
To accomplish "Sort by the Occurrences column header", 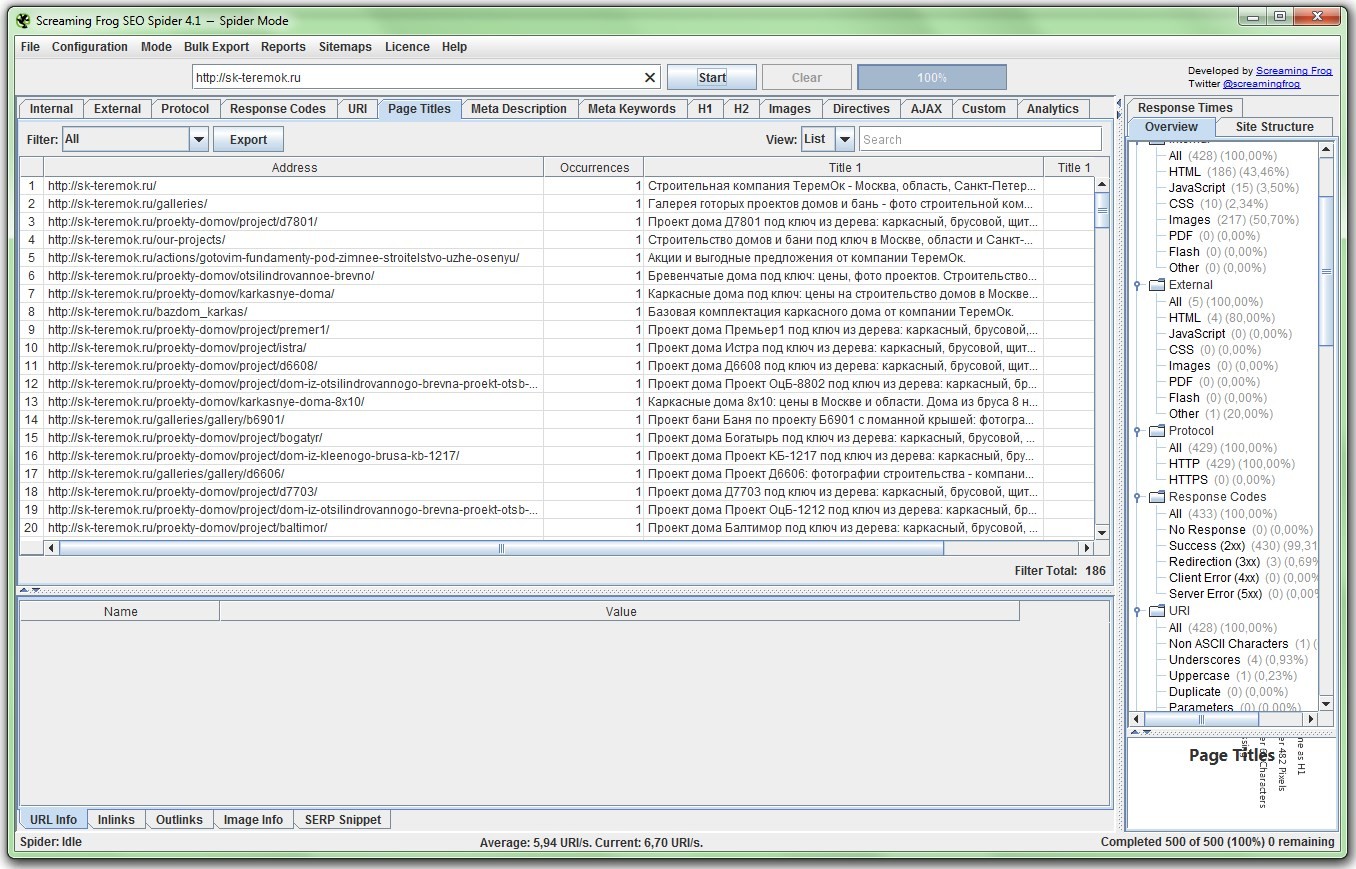I will 594,167.
